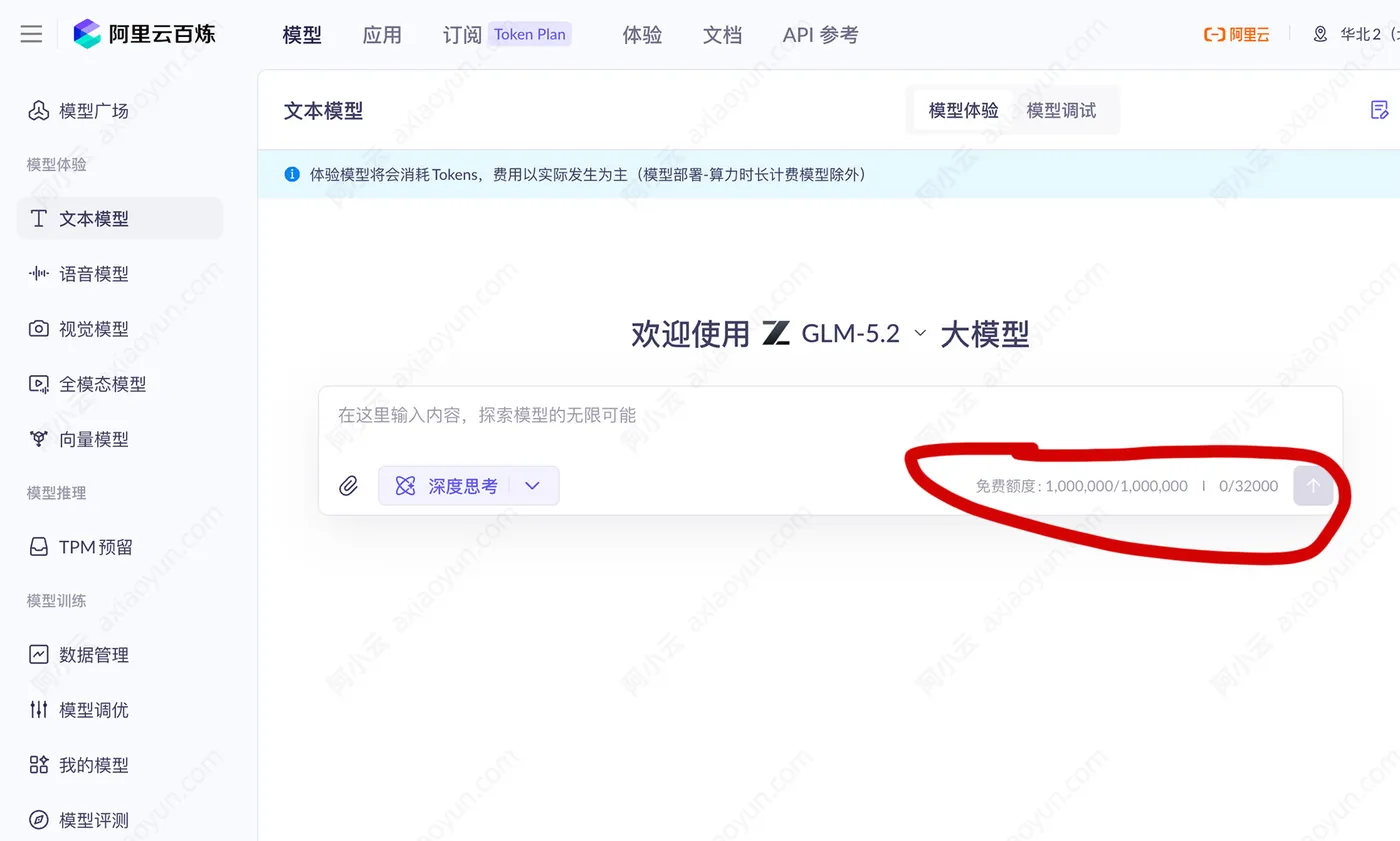This screenshot has width=1400, height=841.
Task: Switch to the 模型体验 tab
Action: pos(963,110)
